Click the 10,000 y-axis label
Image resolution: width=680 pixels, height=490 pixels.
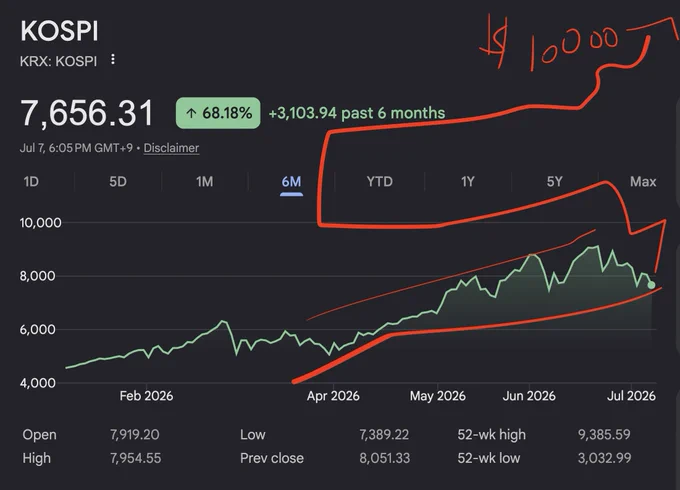40,223
